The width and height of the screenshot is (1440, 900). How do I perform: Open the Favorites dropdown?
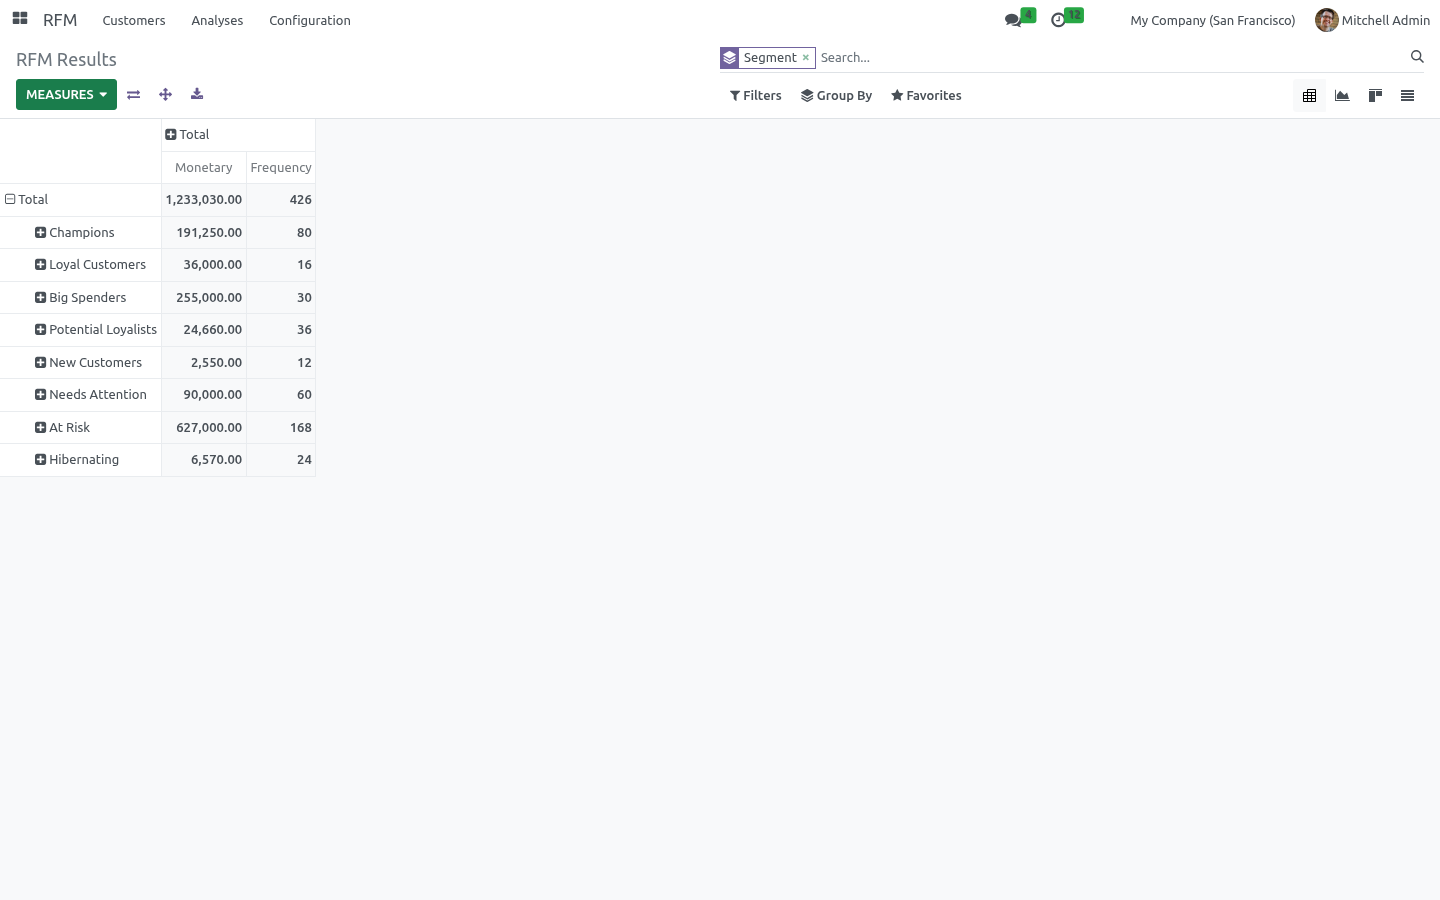(926, 96)
